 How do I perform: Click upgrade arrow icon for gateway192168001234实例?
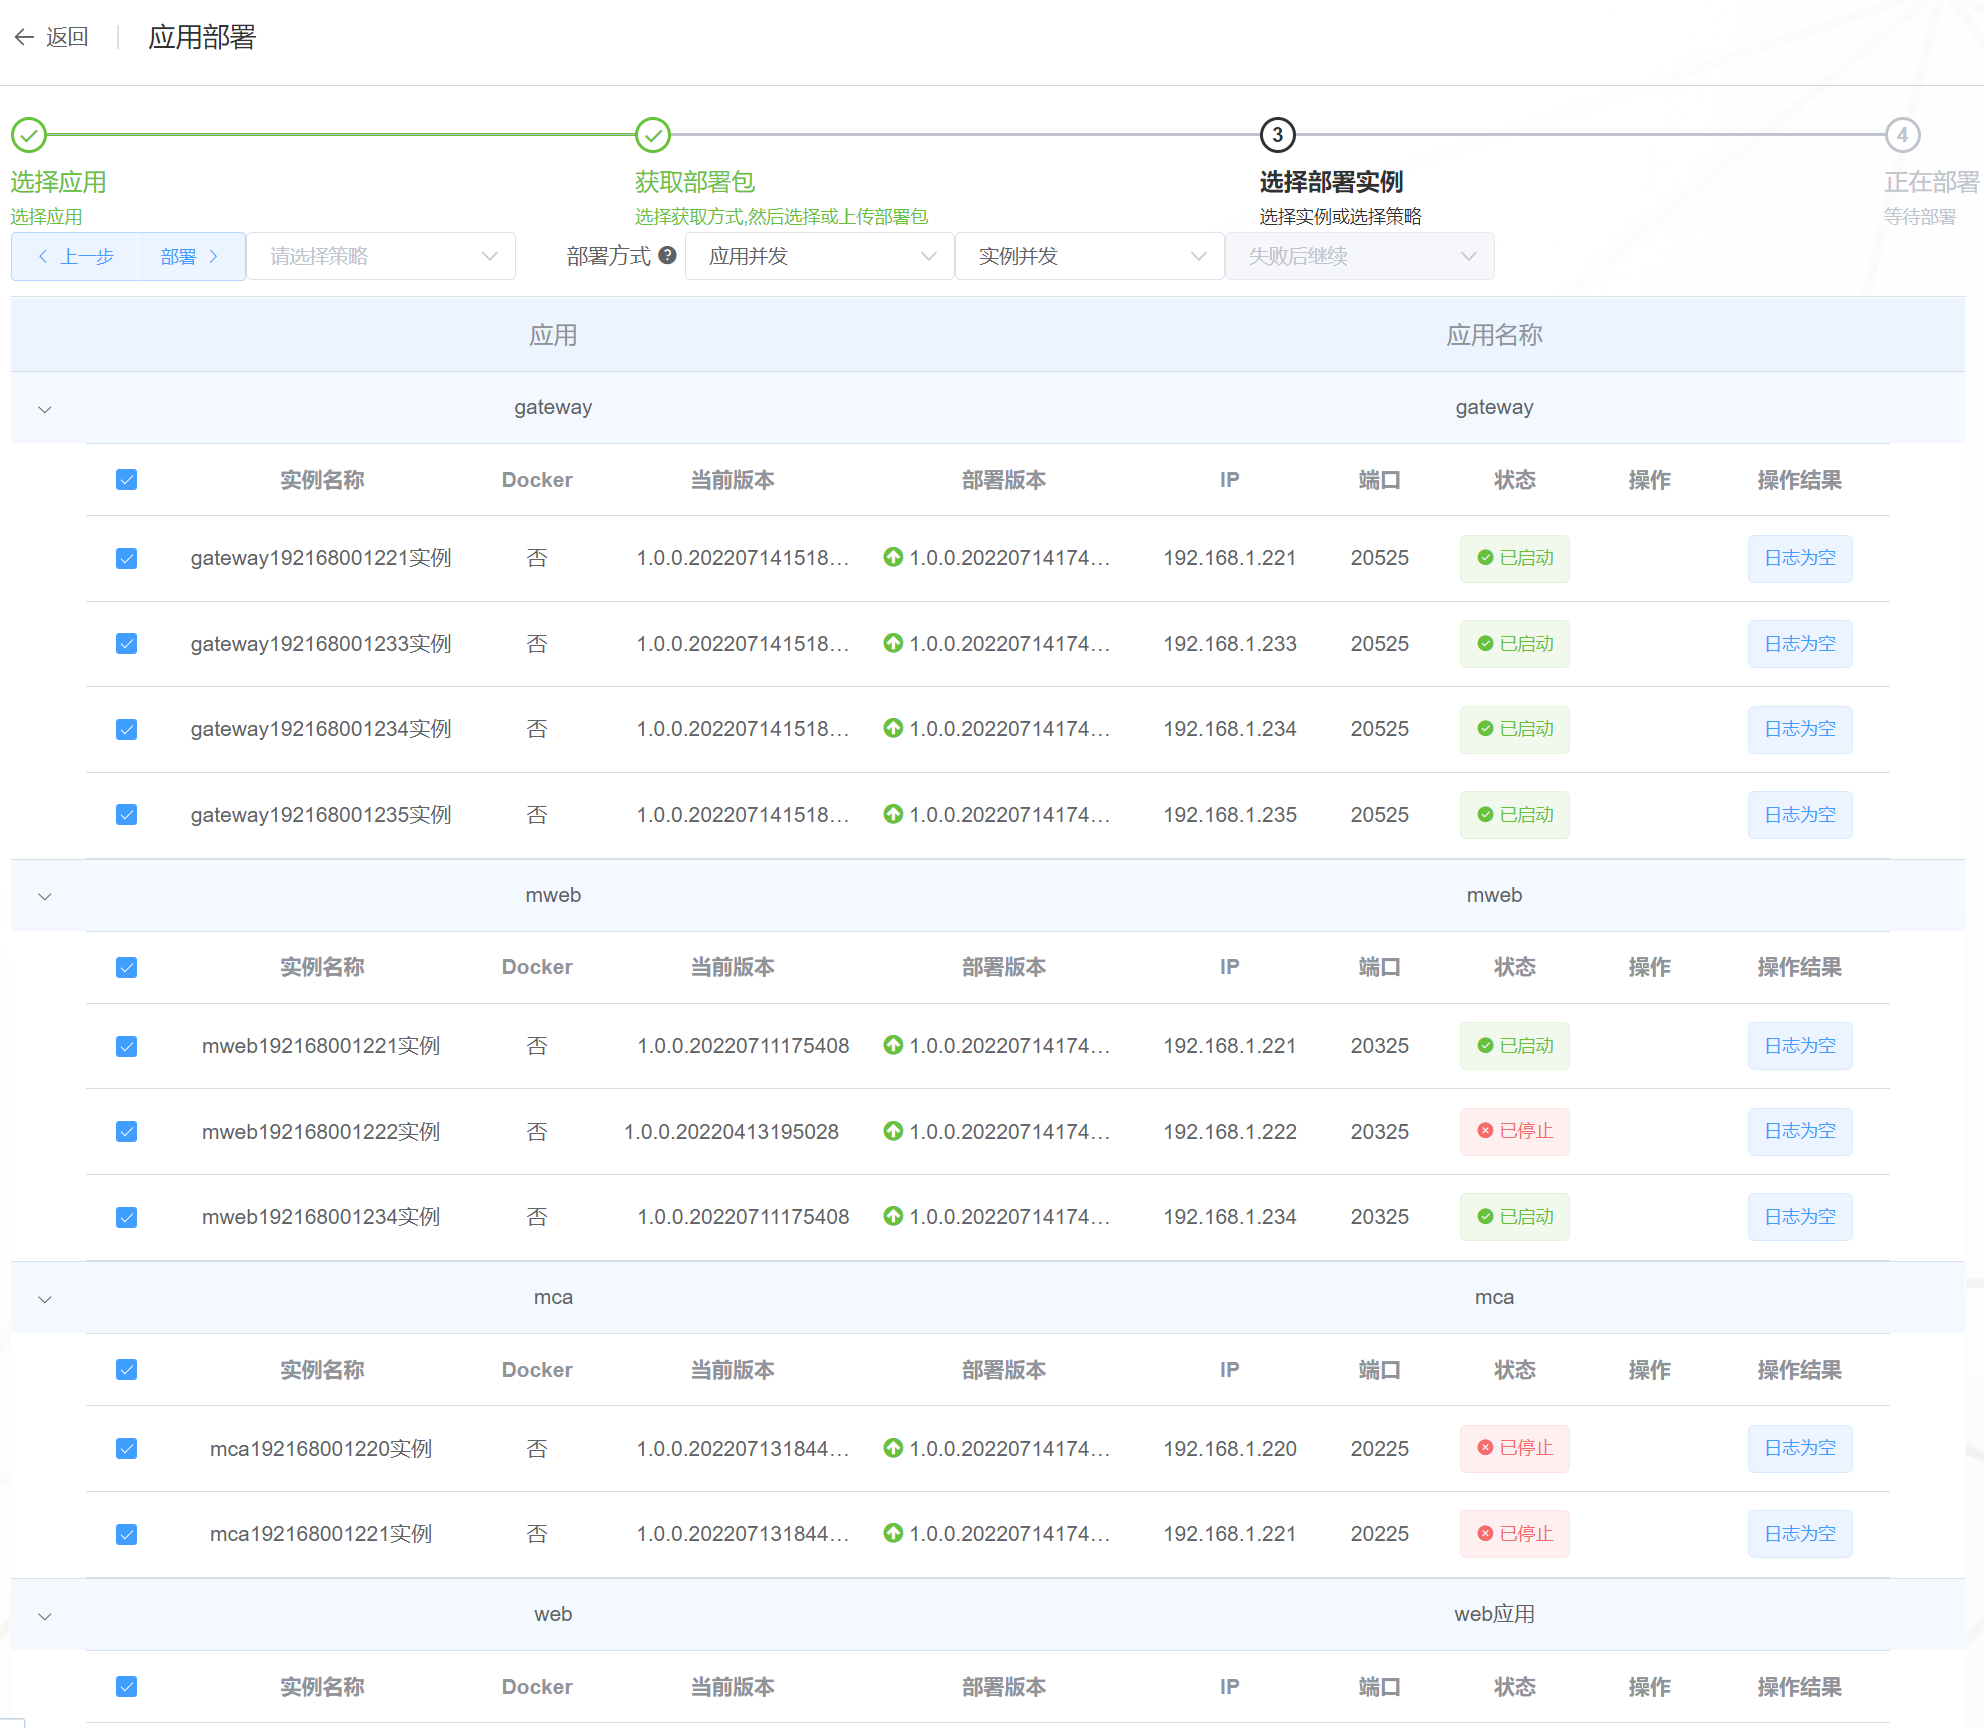tap(893, 728)
